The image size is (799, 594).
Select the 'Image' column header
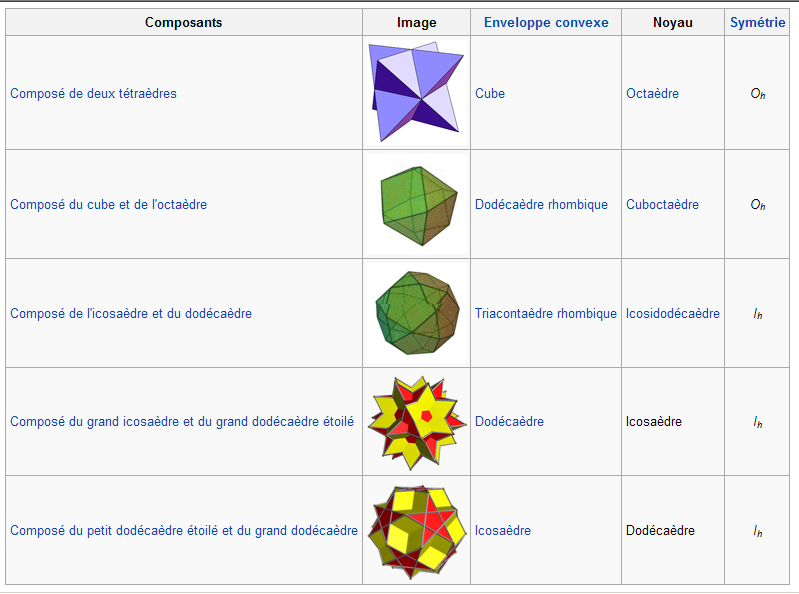417,22
